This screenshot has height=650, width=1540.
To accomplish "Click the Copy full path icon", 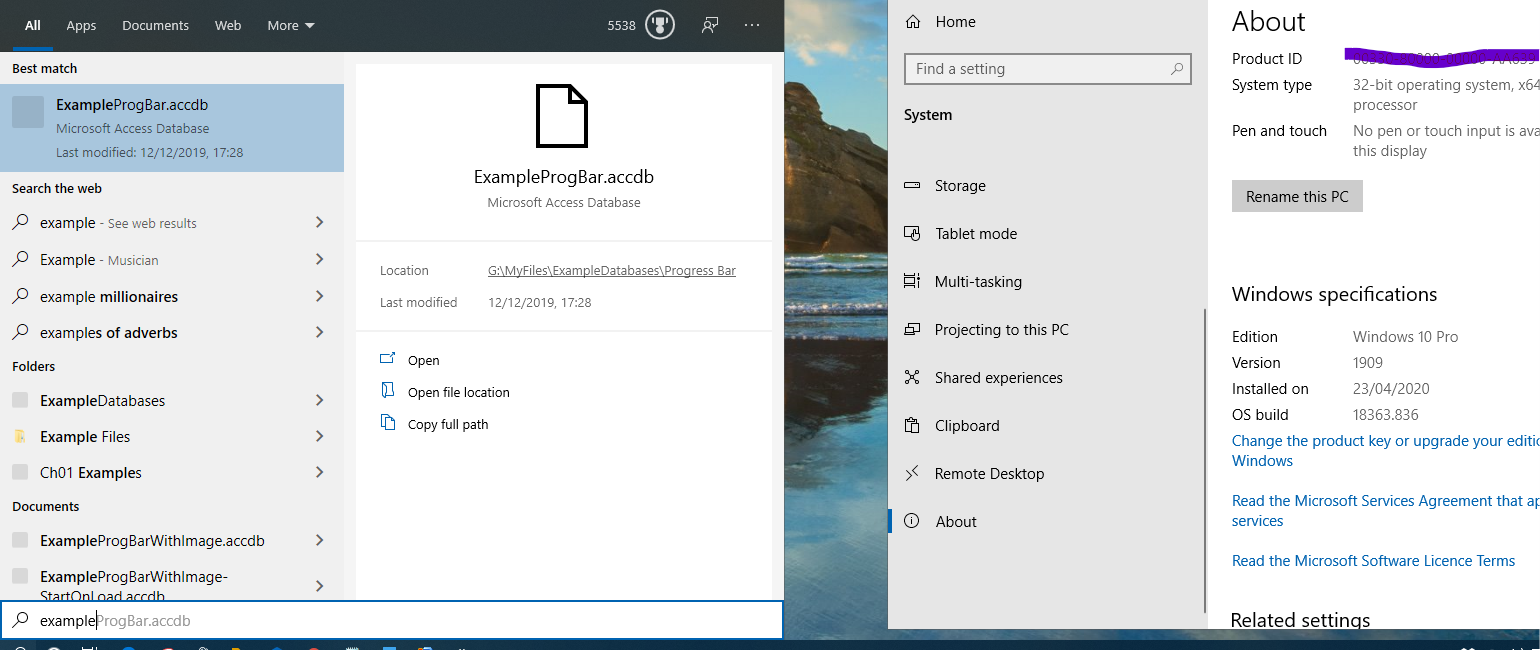I will [388, 423].
